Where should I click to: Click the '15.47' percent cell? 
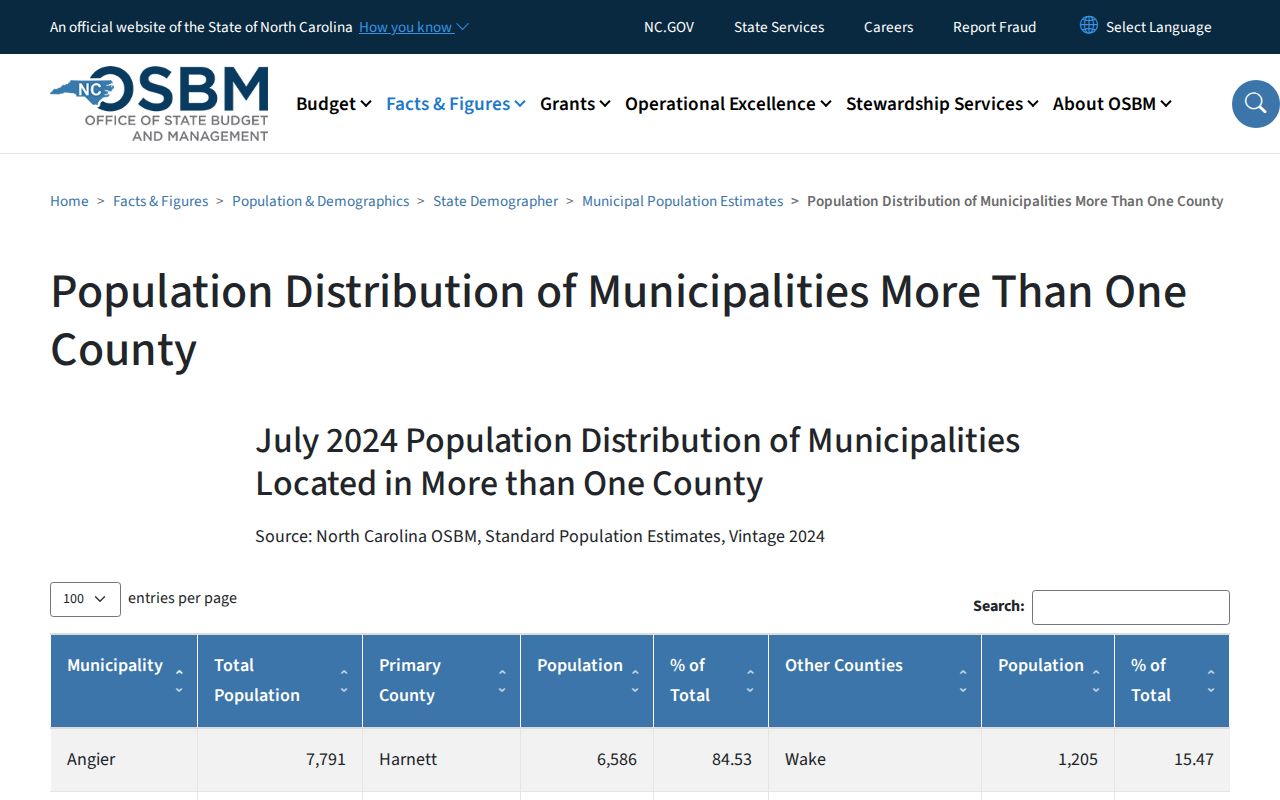[1172, 759]
